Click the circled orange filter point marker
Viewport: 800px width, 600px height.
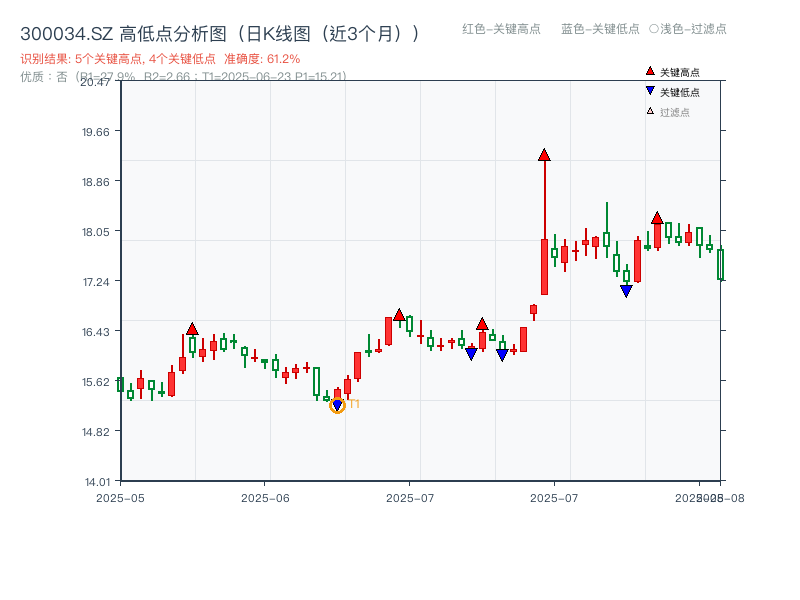tap(338, 405)
